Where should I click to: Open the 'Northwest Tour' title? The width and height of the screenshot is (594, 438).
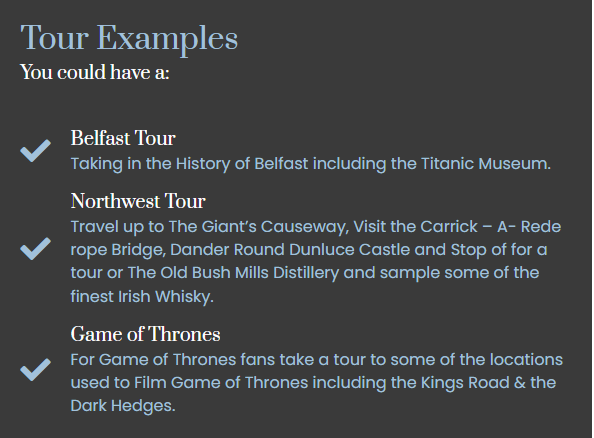138,201
